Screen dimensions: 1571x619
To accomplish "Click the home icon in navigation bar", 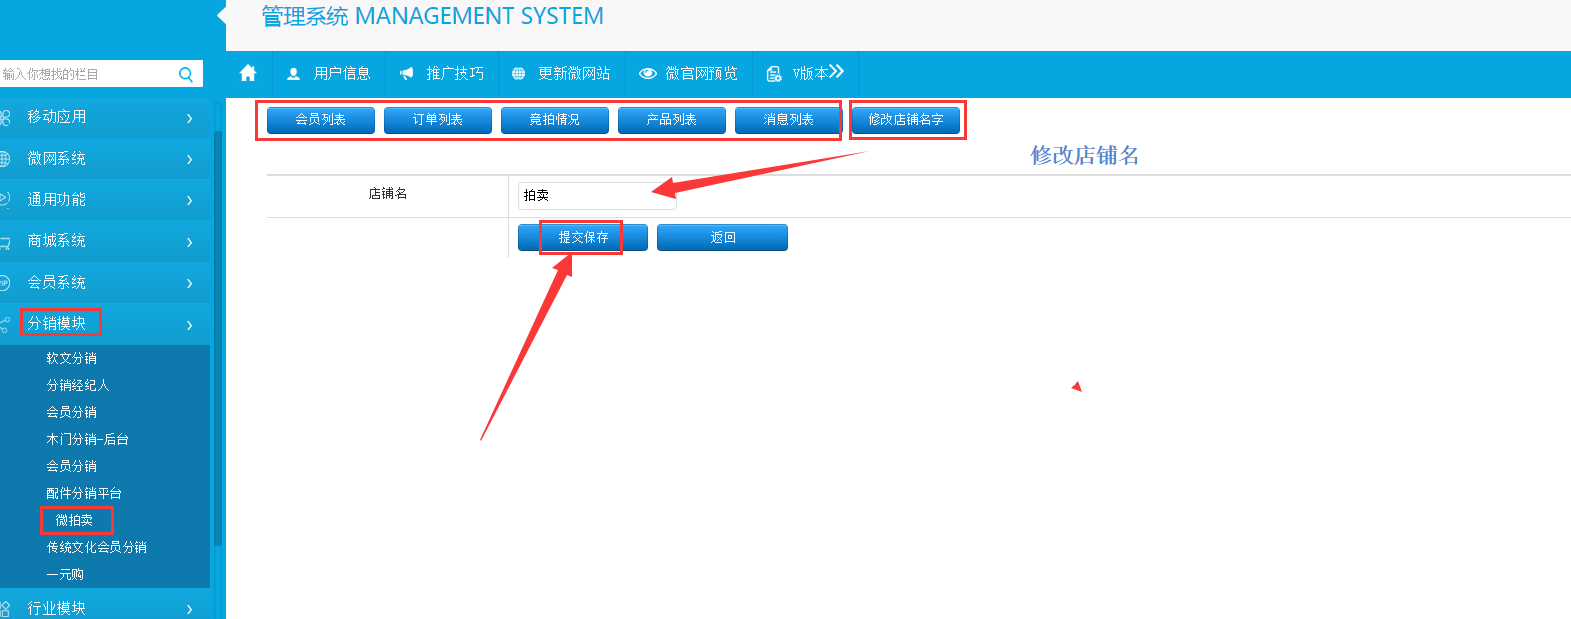I will tap(248, 73).
